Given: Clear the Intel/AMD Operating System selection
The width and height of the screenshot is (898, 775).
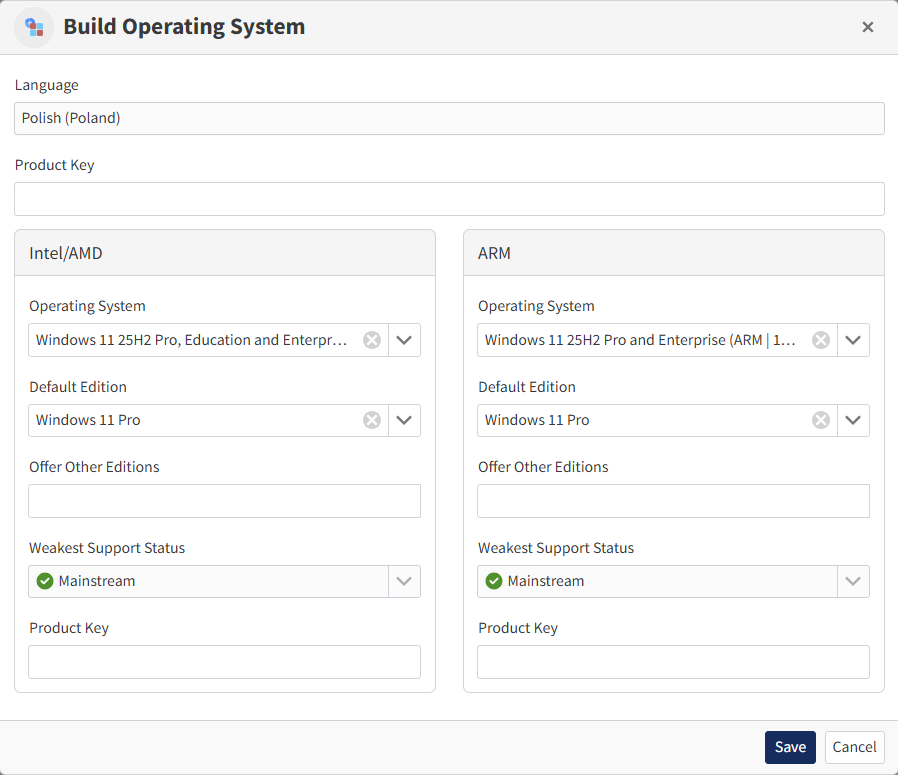Looking at the screenshot, I should click(371, 339).
